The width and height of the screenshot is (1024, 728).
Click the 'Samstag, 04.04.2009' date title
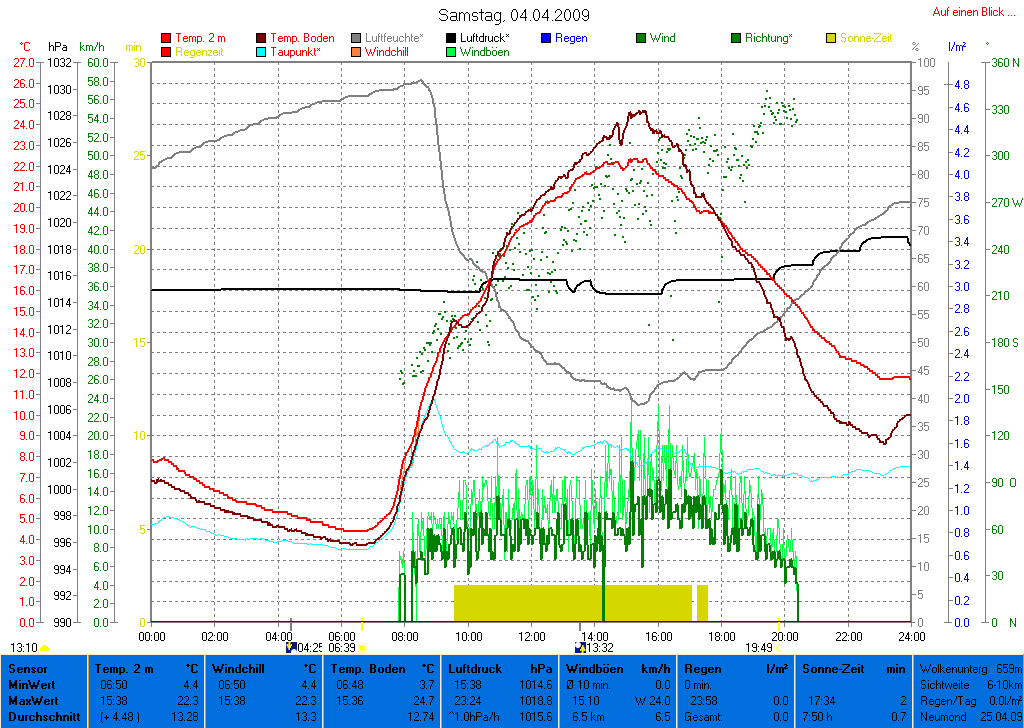pyautogui.click(x=514, y=15)
